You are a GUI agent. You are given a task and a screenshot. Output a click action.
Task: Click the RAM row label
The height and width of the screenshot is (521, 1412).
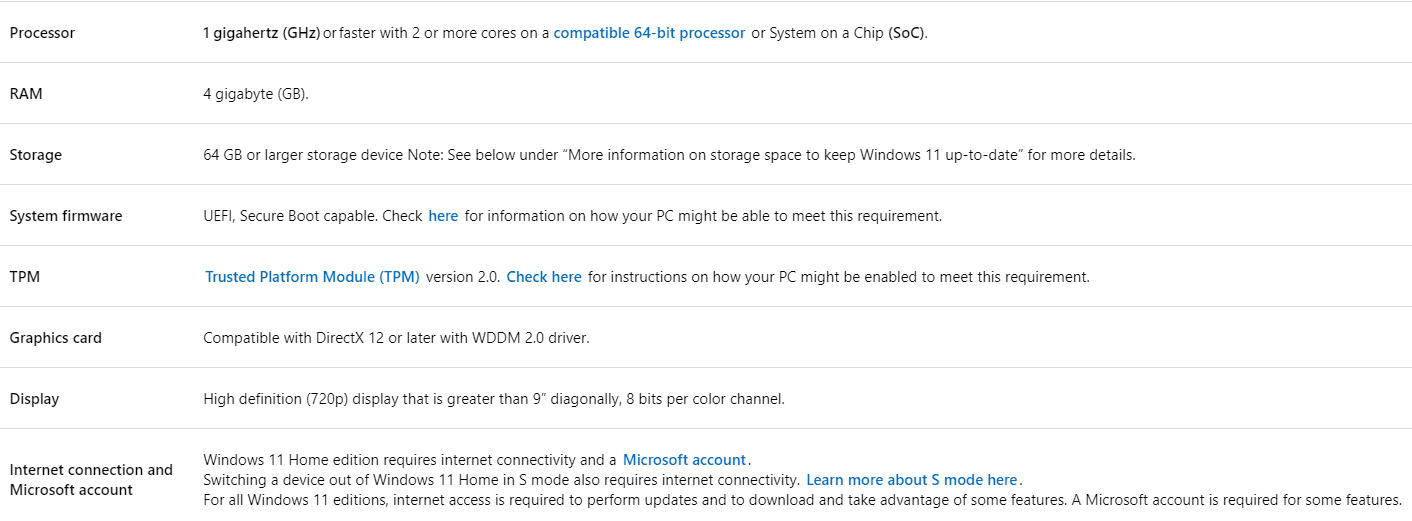[26, 94]
